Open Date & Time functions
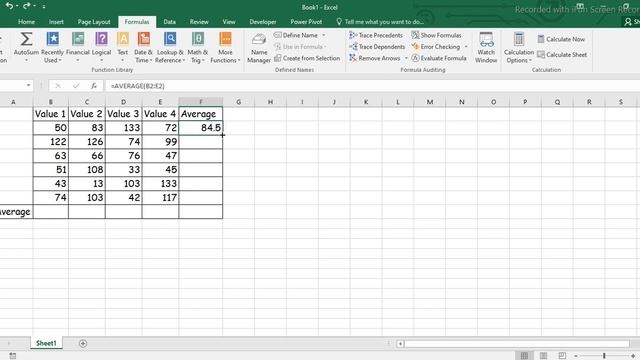 tap(143, 47)
